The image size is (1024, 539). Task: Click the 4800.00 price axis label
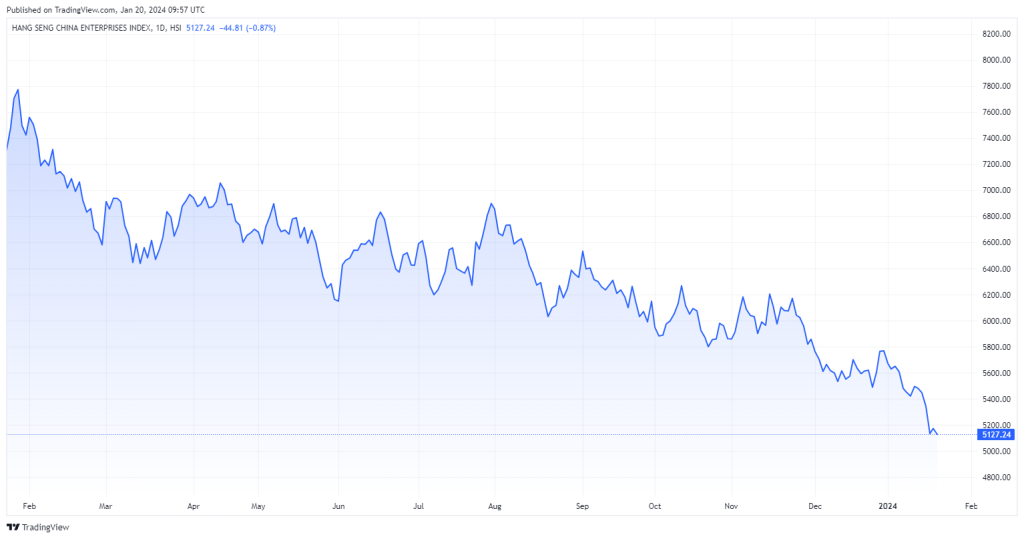coord(996,478)
